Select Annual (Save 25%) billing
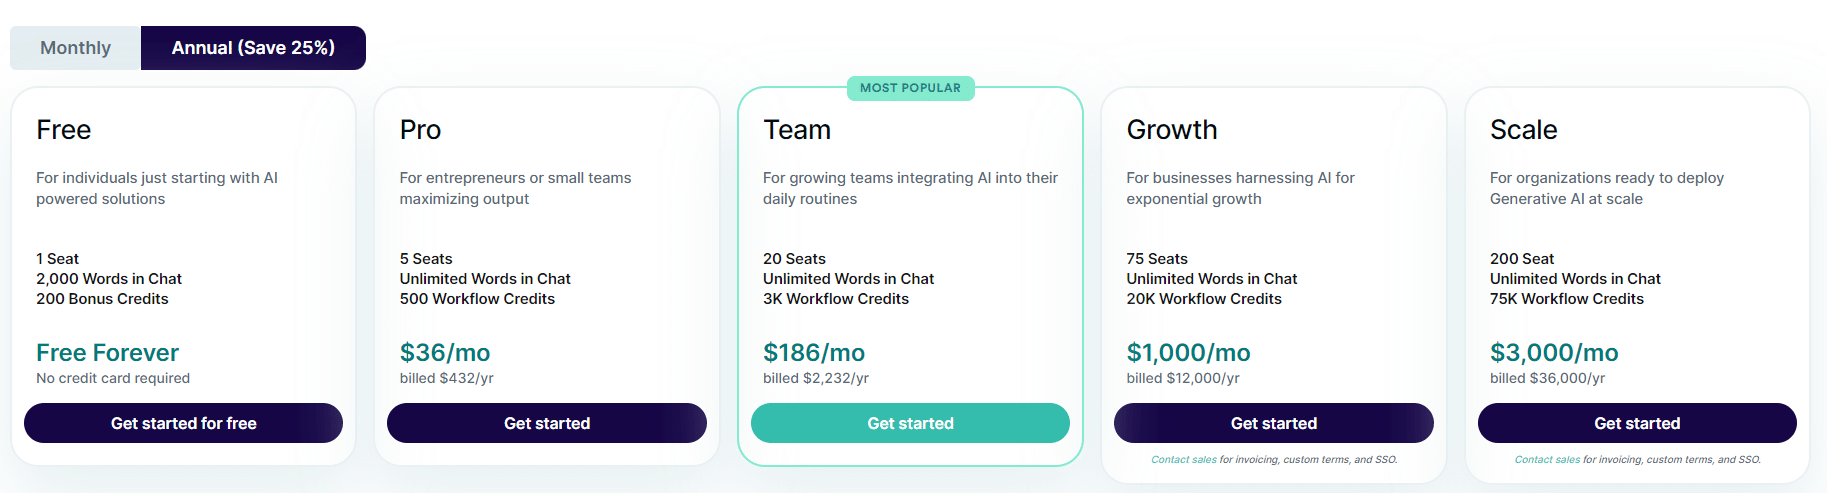The image size is (1827, 493). pyautogui.click(x=253, y=48)
